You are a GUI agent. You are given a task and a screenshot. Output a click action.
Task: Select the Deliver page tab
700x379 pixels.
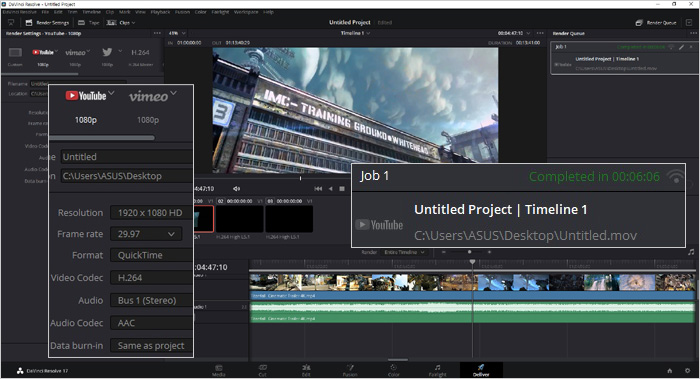[x=481, y=370]
